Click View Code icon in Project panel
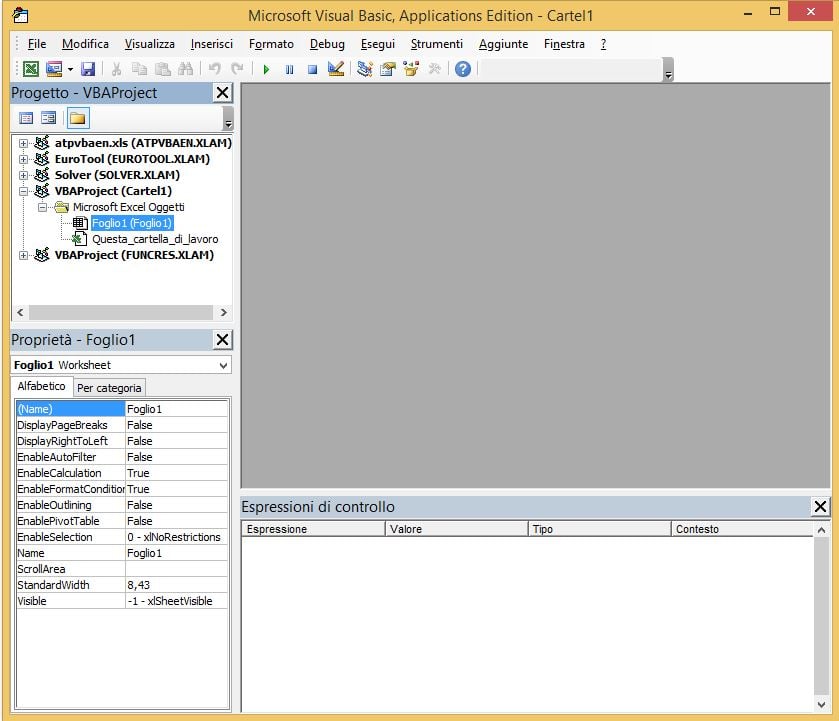This screenshot has width=839, height=721. (x=26, y=118)
